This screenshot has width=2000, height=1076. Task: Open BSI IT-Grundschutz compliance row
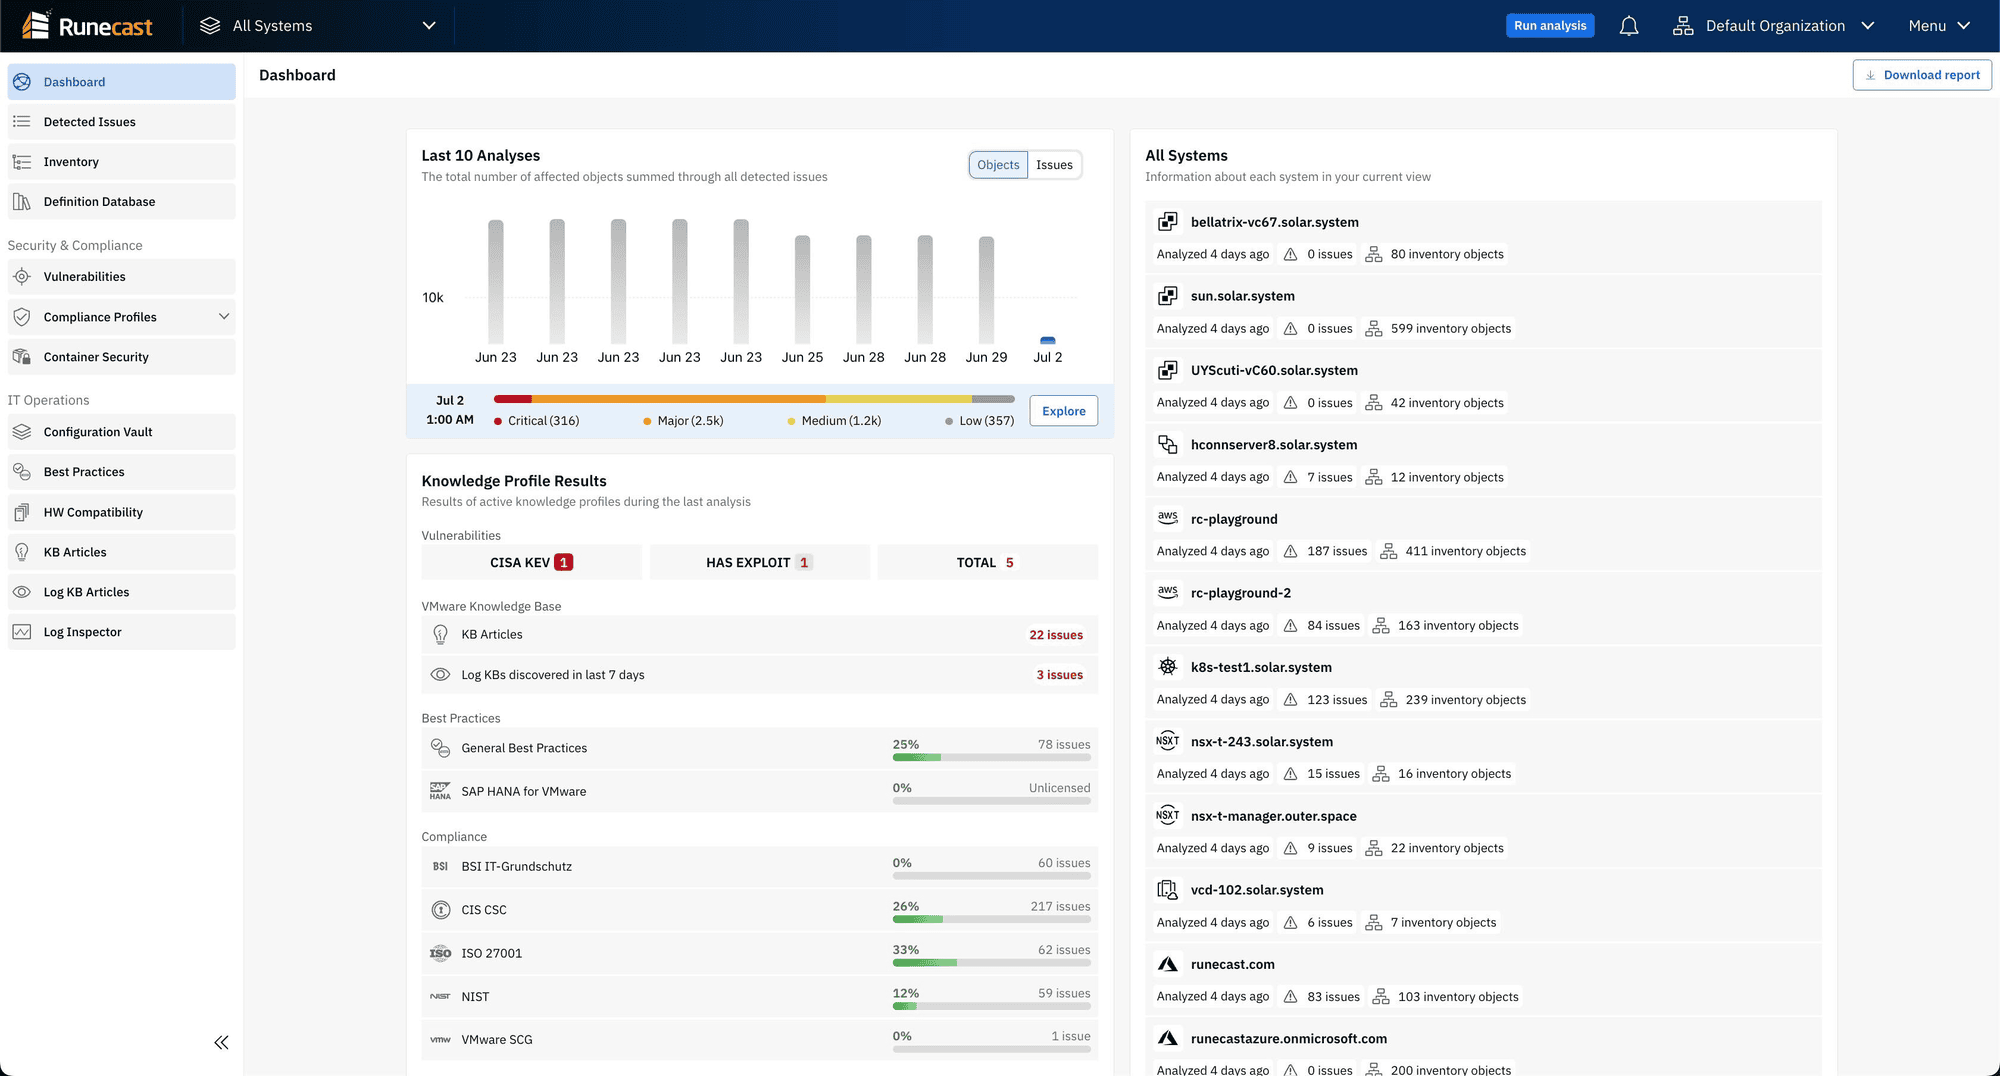click(x=760, y=866)
